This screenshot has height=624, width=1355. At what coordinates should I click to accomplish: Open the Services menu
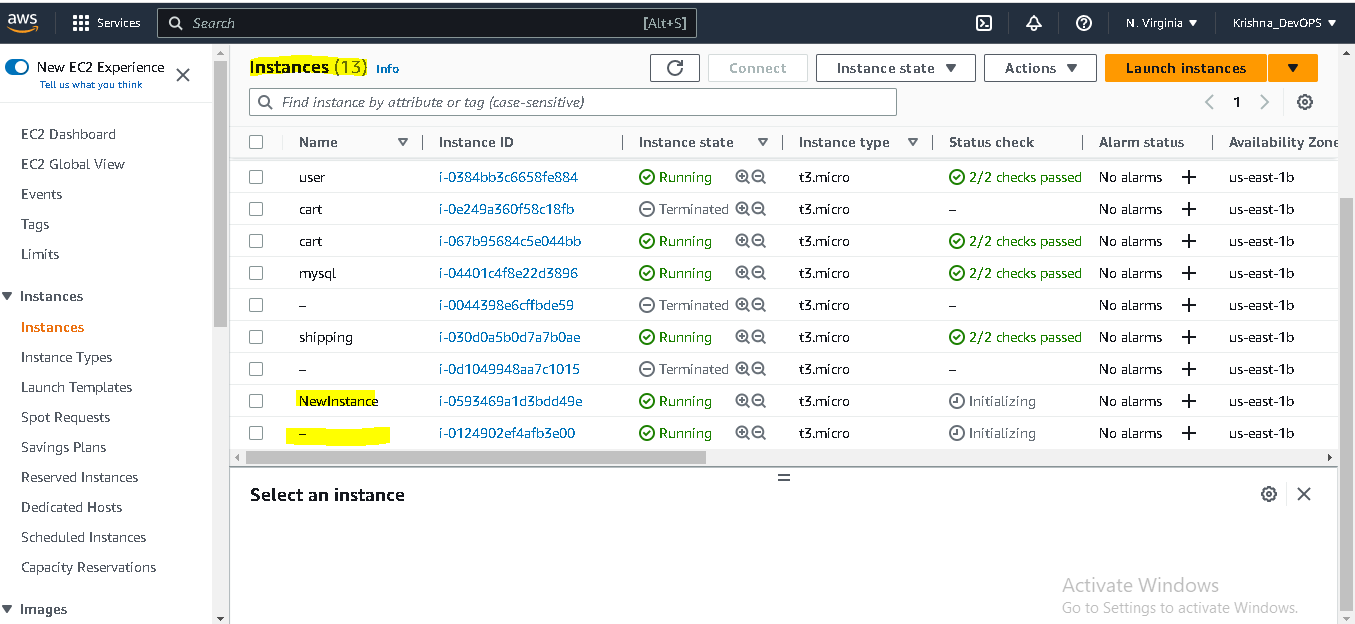tap(107, 22)
